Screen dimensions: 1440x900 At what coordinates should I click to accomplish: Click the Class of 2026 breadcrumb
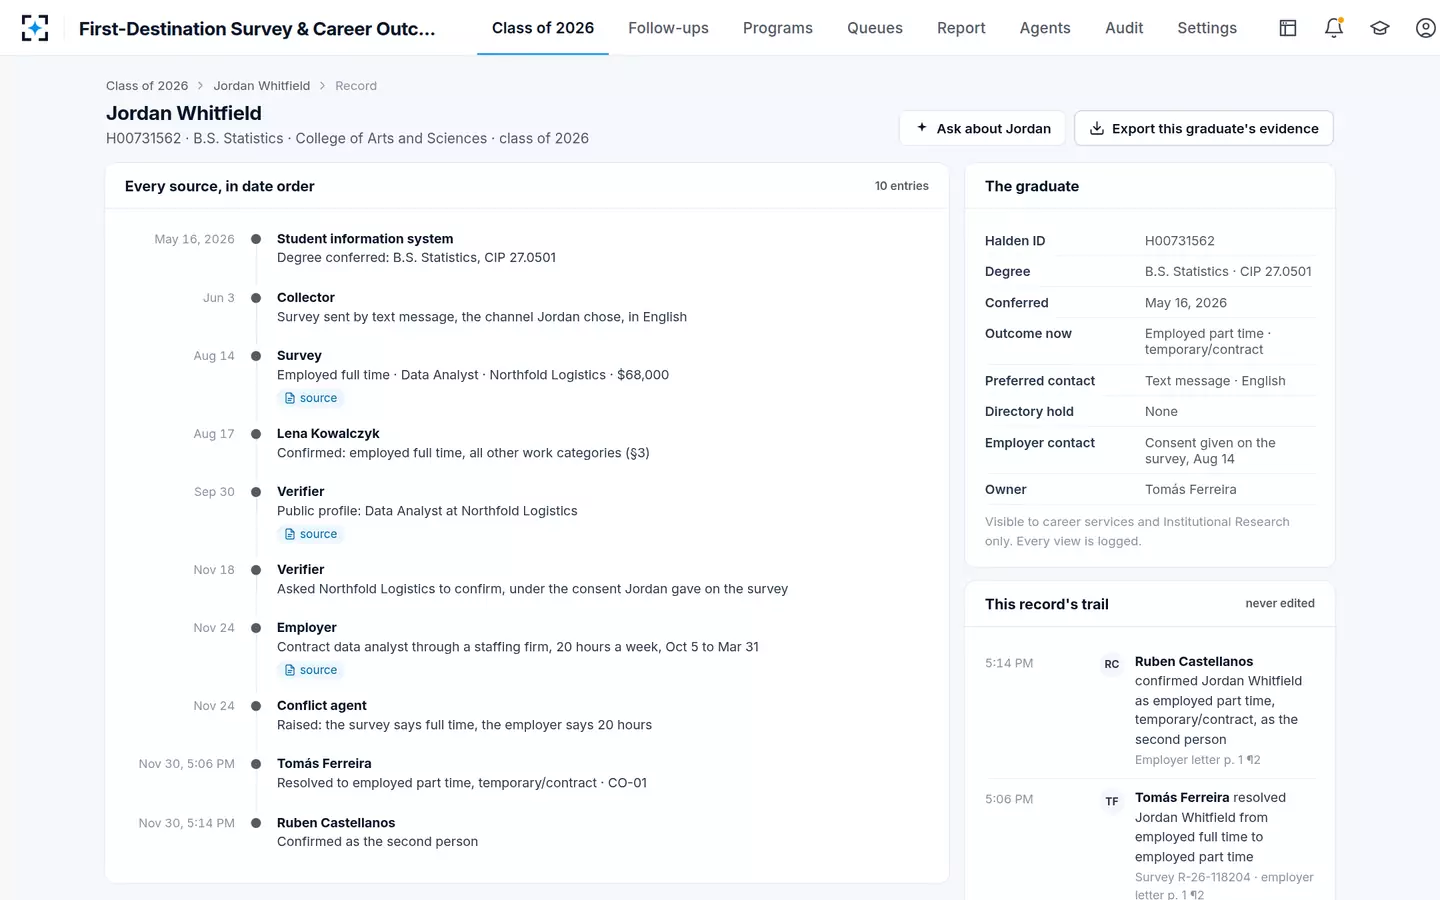click(x=147, y=86)
